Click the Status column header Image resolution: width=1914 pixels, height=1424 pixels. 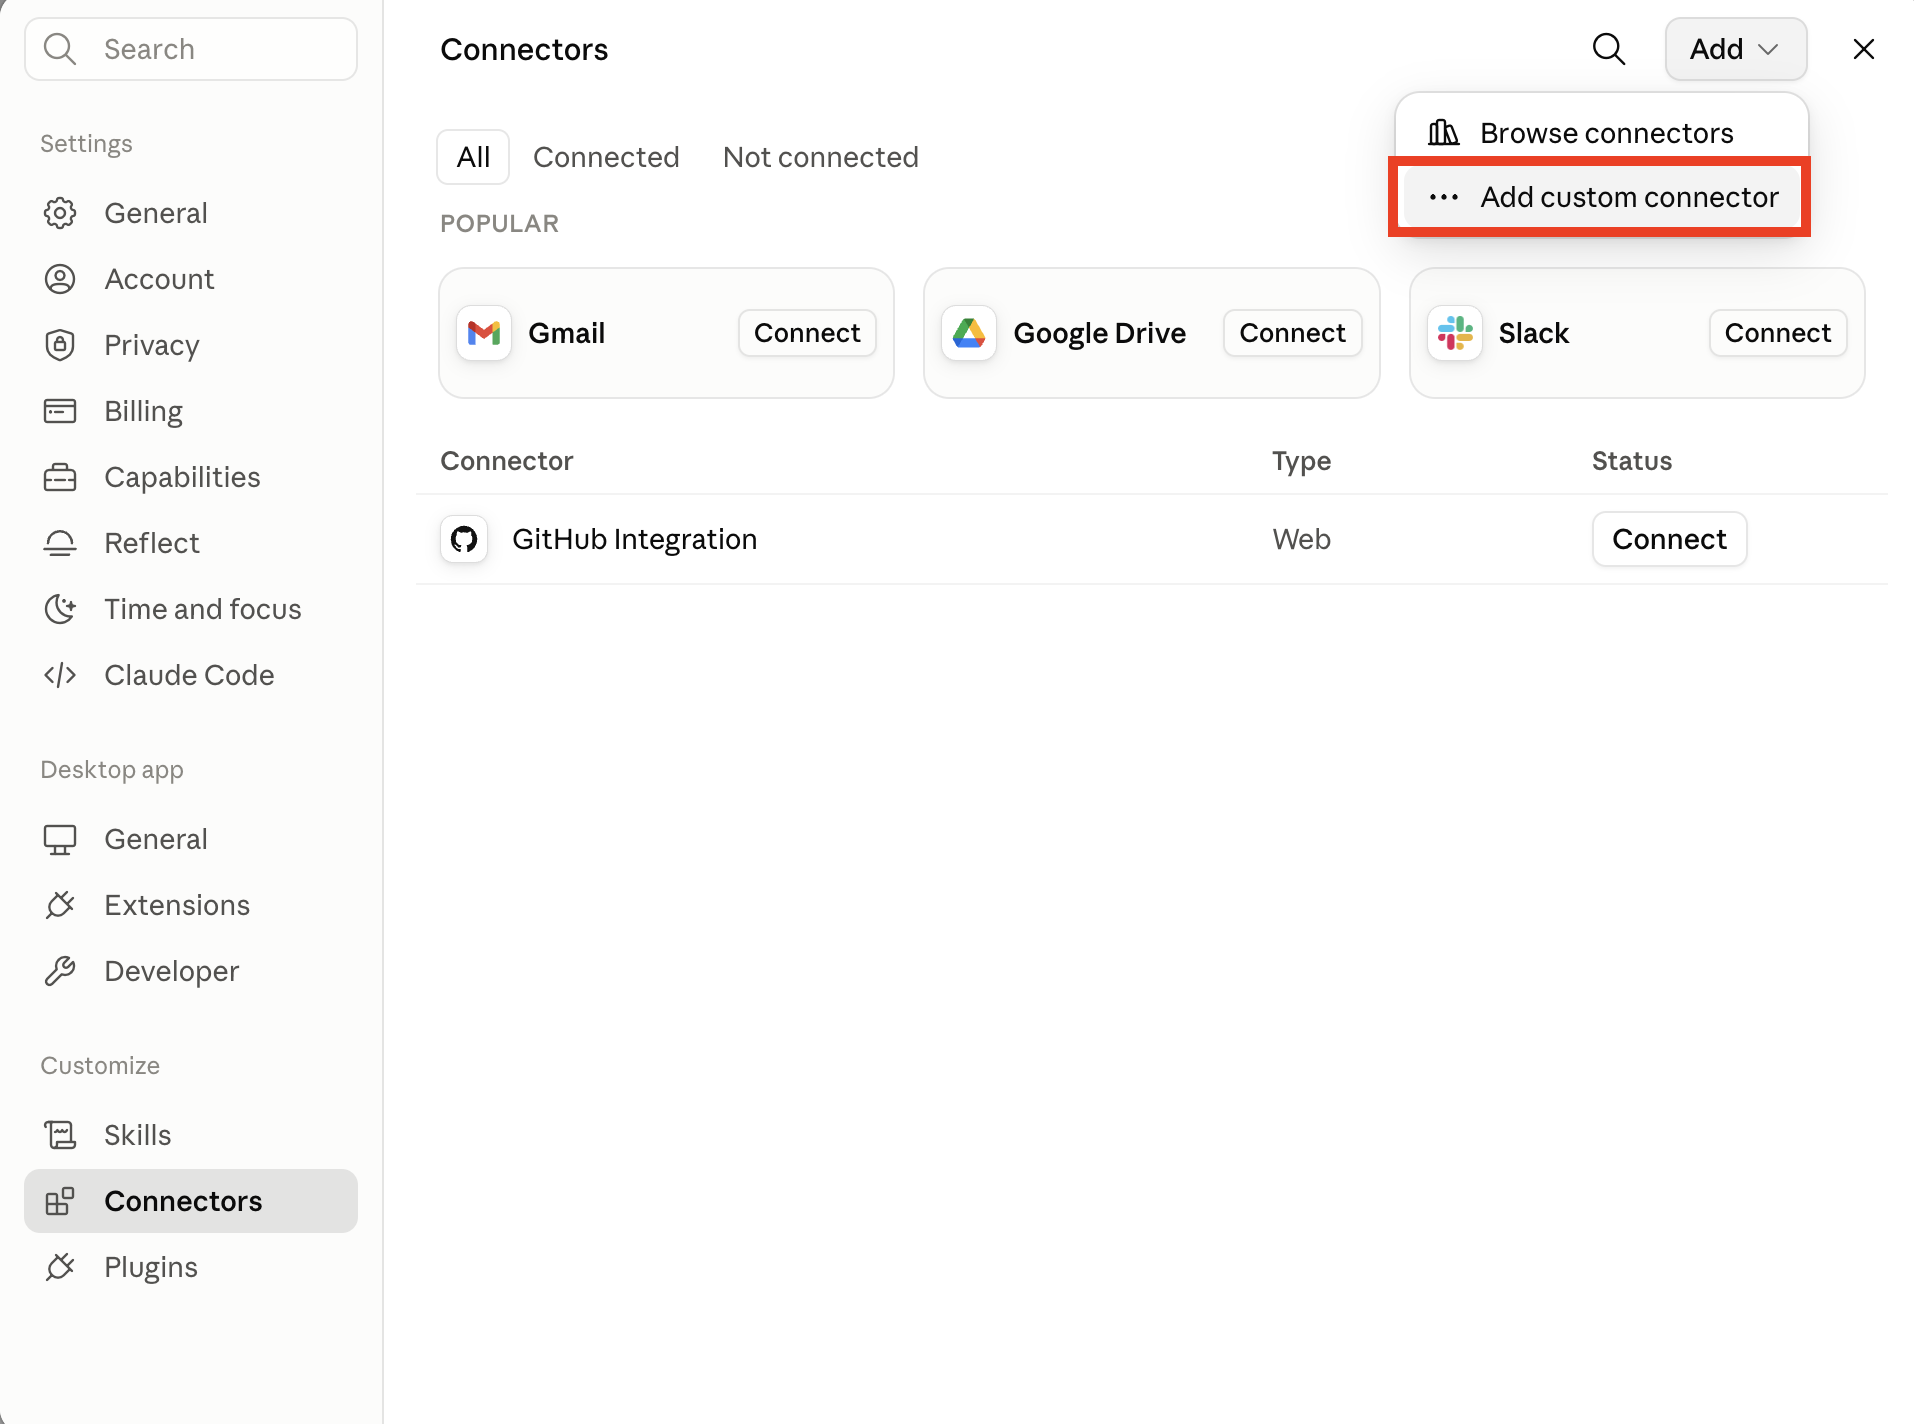[1631, 461]
